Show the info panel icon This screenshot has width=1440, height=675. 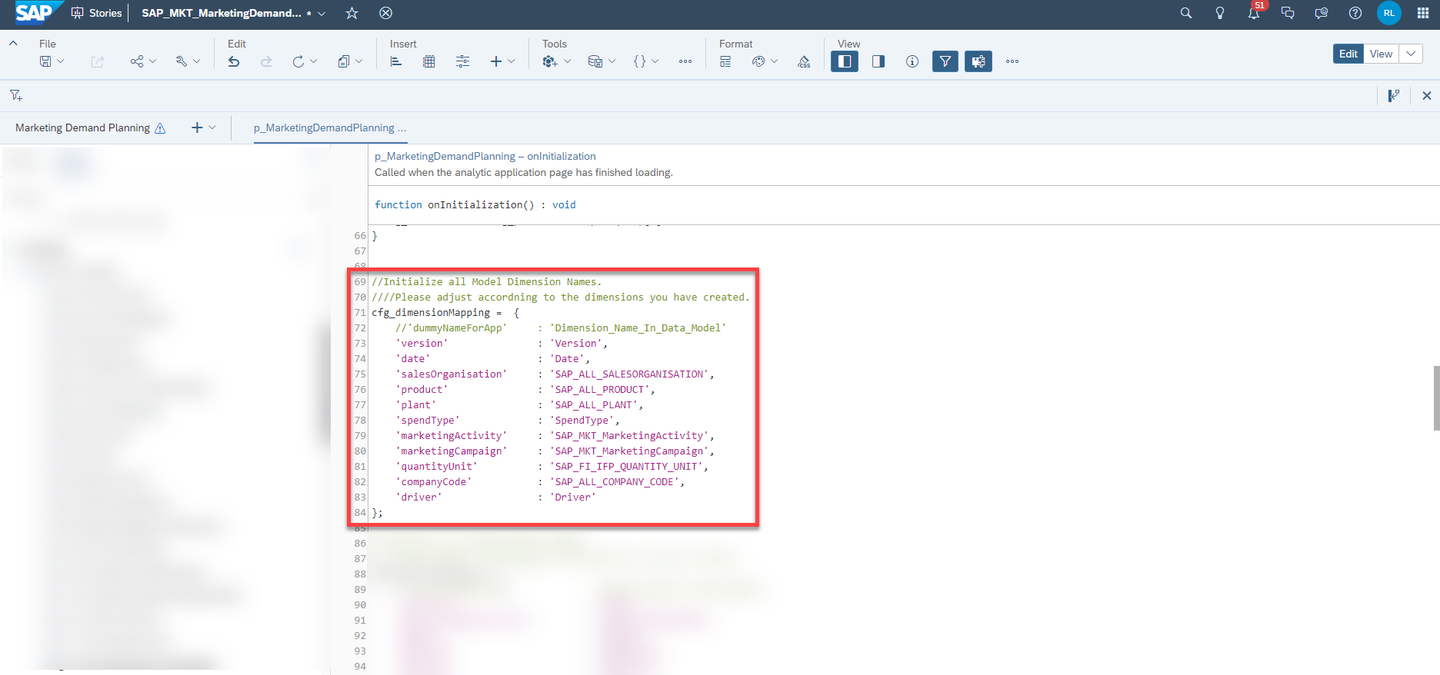[912, 62]
